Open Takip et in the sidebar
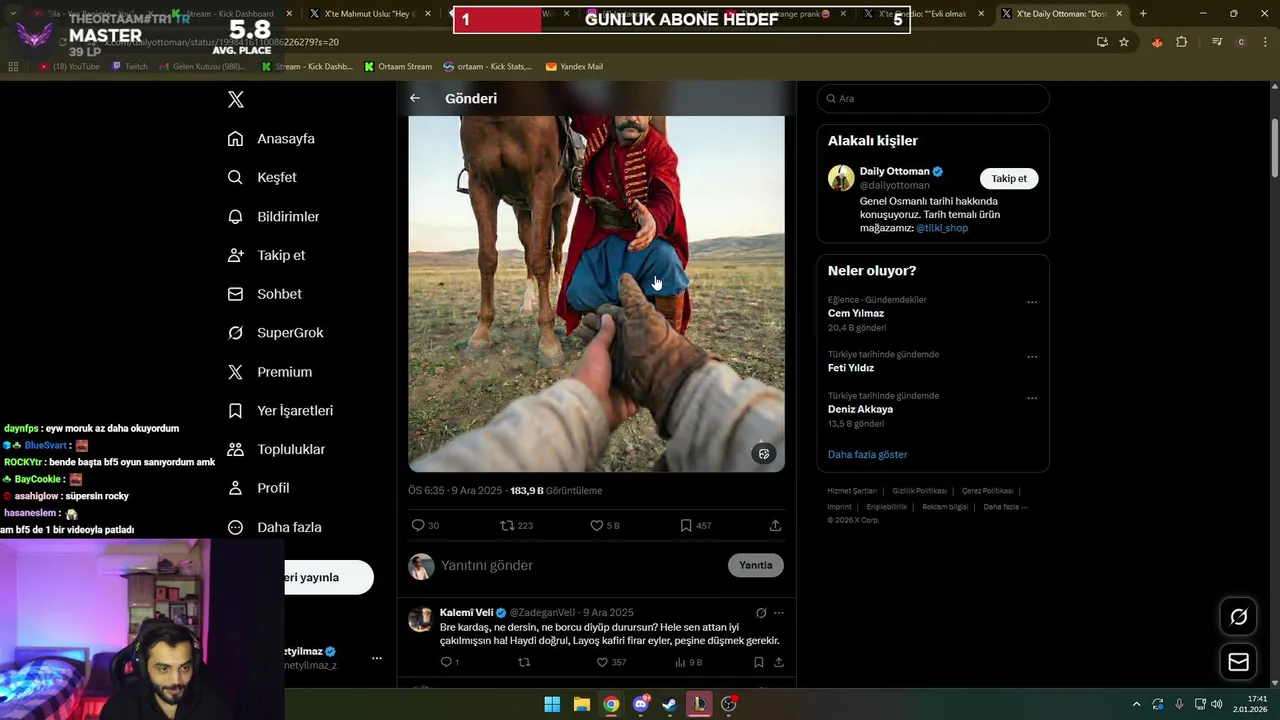 266,255
